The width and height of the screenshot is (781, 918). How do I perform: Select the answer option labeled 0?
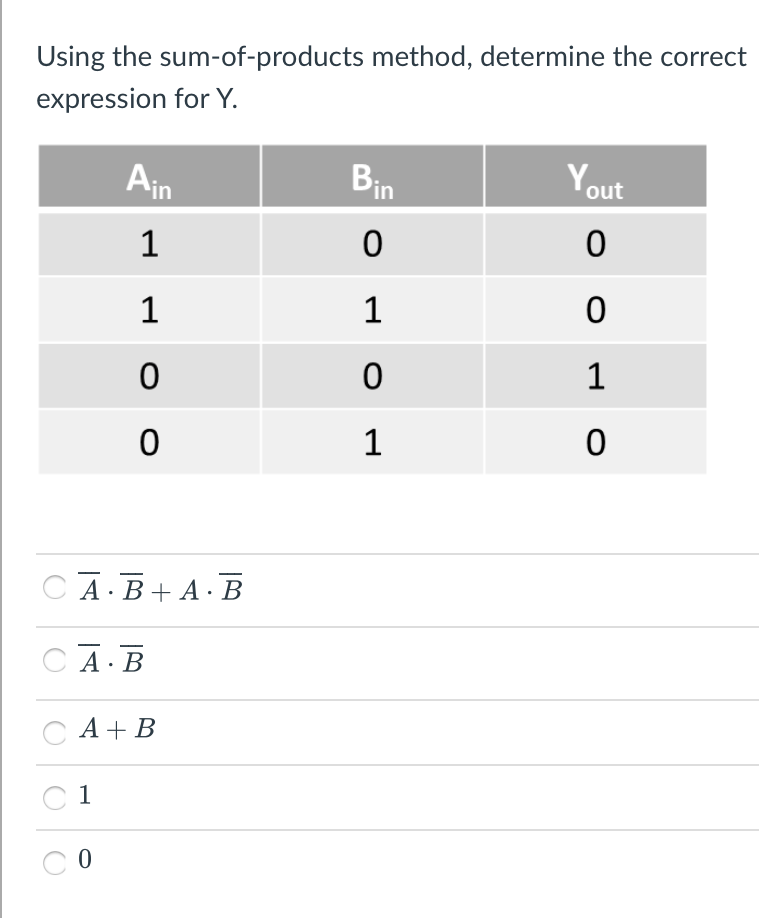click(85, 861)
